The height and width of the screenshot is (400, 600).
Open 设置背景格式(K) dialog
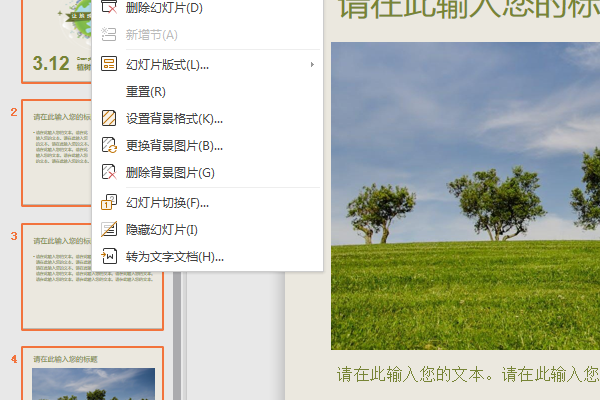[207, 119]
